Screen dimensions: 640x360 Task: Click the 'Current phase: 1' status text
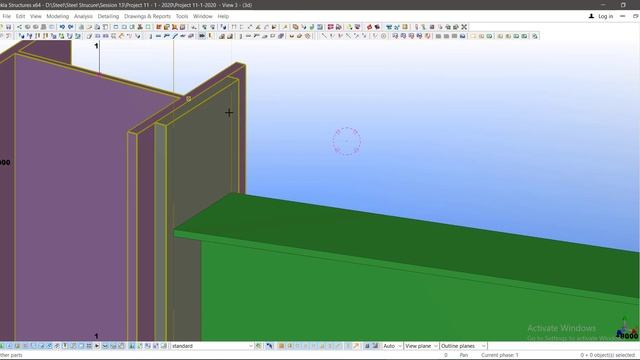coord(500,355)
